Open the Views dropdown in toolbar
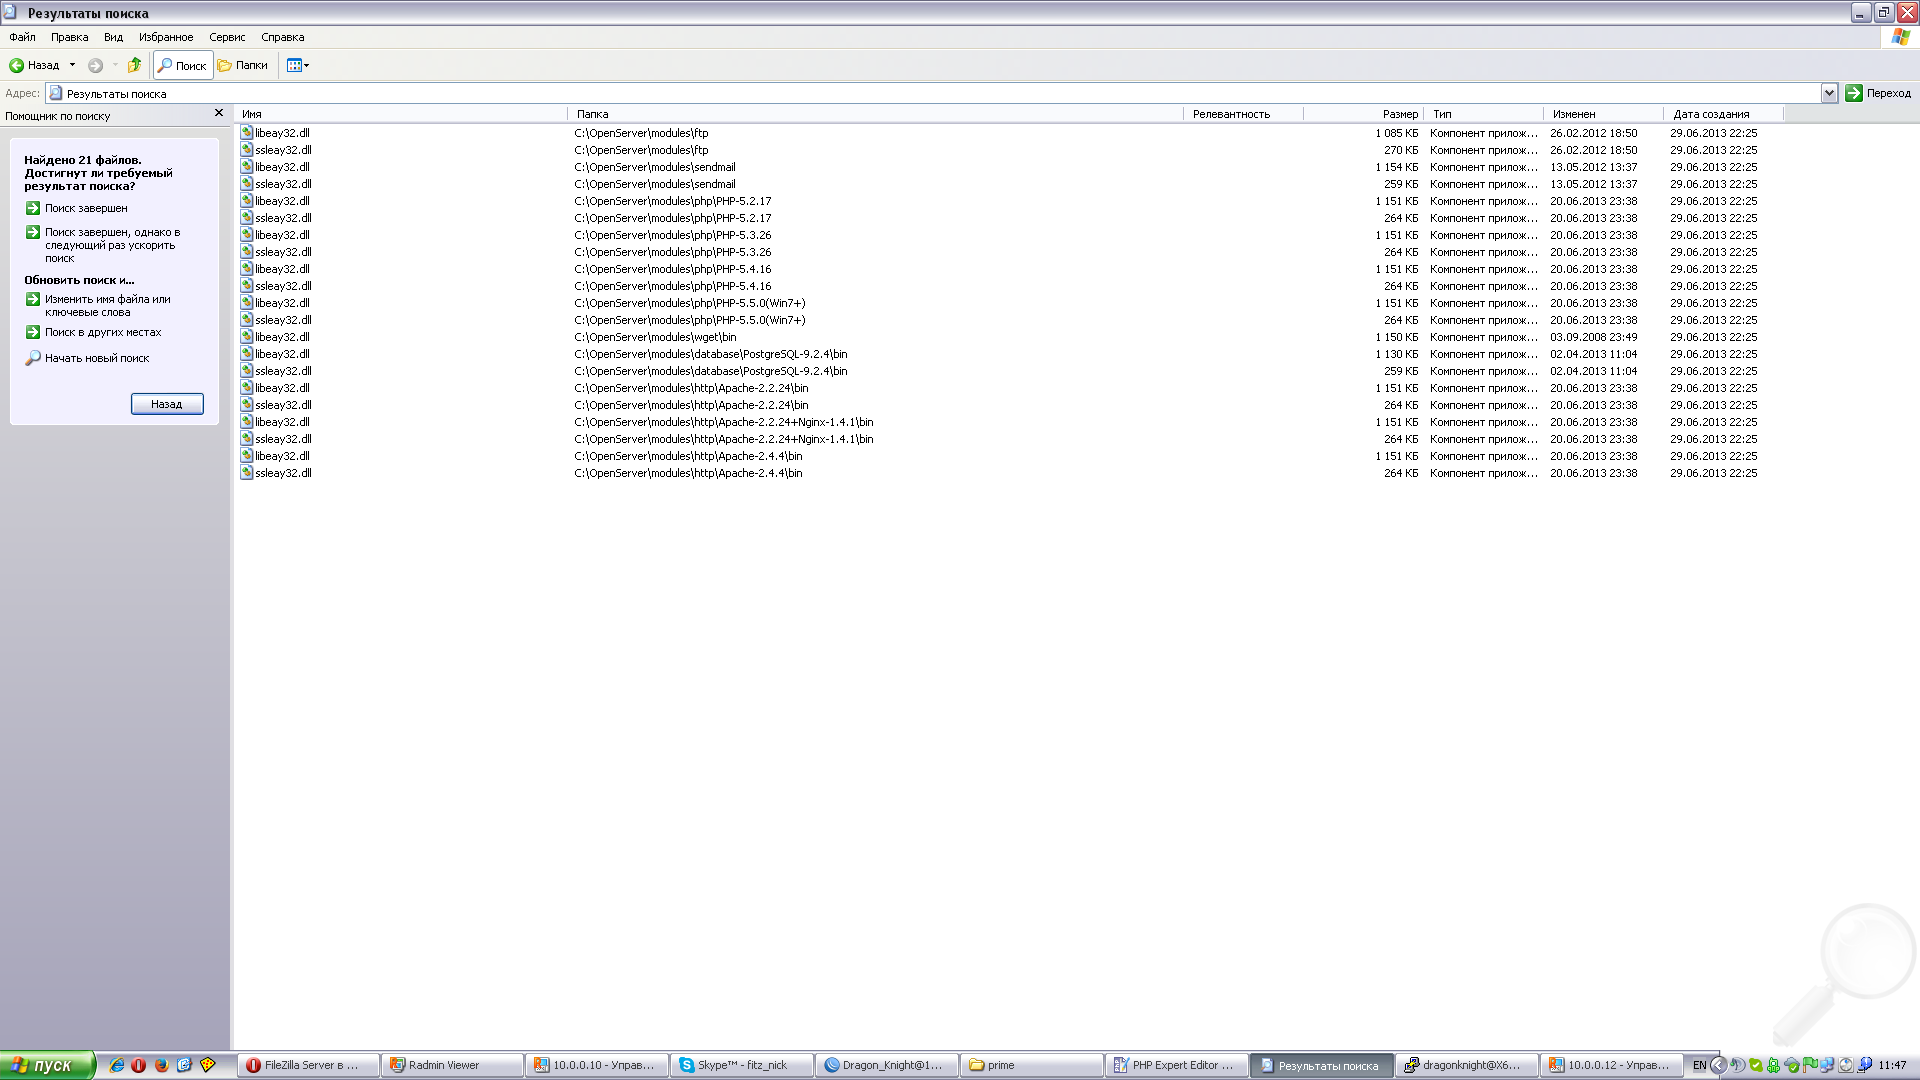Screen dimensions: 1920x1080 (298, 66)
